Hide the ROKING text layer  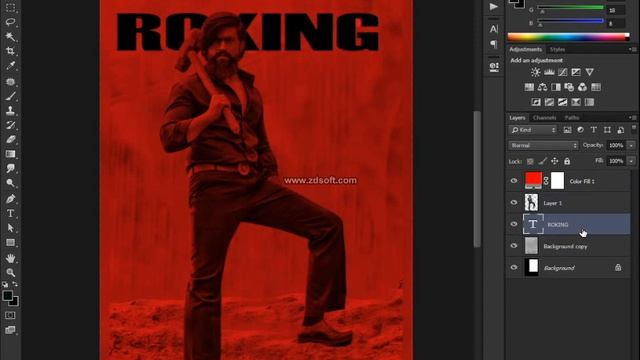514,224
